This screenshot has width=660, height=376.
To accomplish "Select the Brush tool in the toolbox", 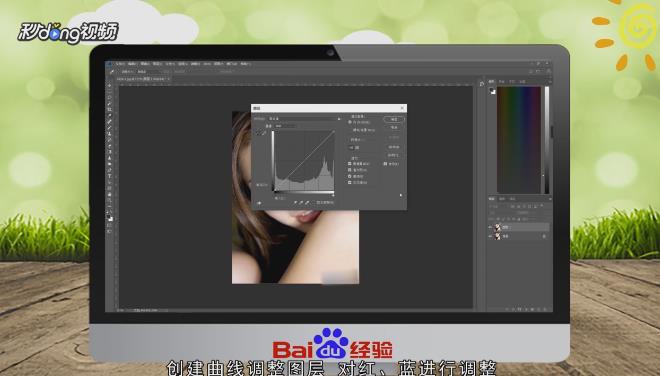I will click(x=109, y=127).
